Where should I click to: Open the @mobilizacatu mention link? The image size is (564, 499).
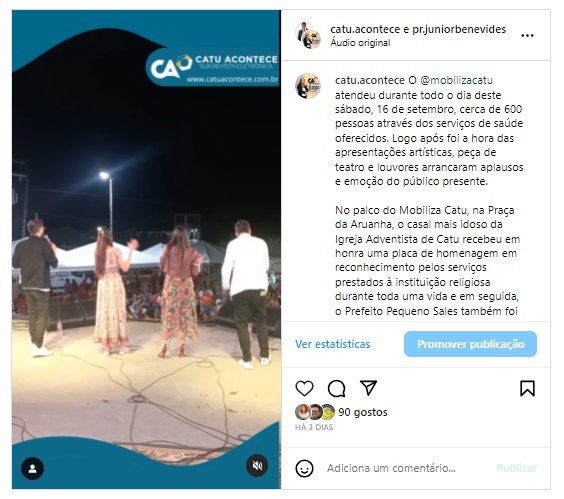456,80
